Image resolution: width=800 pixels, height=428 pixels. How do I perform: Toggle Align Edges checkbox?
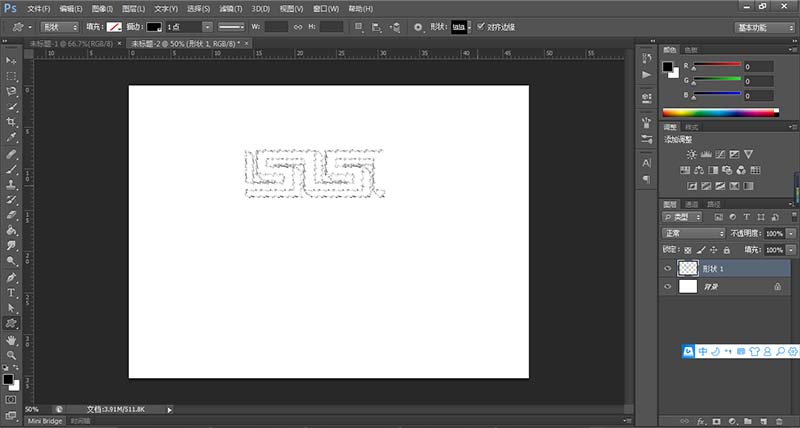point(481,27)
